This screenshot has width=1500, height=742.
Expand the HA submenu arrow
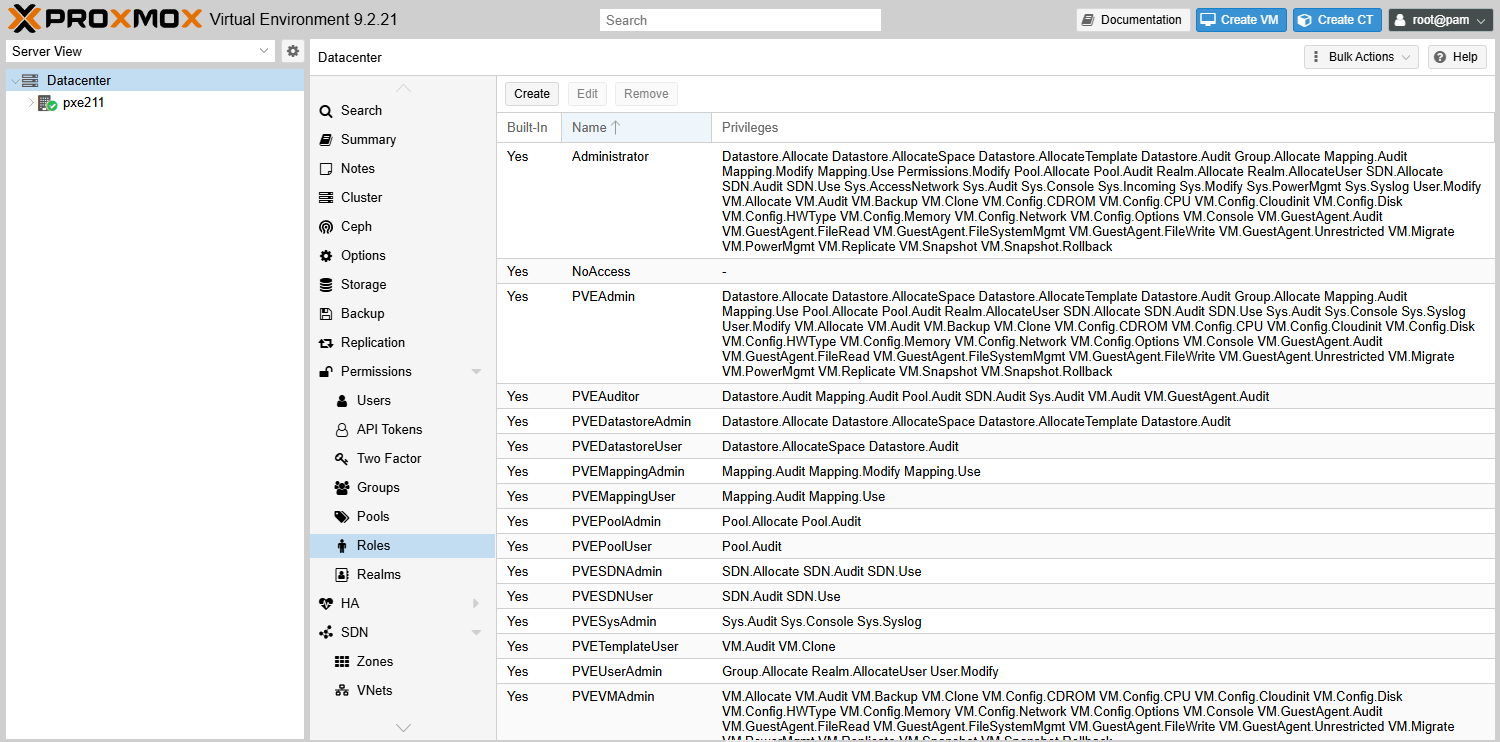point(477,603)
